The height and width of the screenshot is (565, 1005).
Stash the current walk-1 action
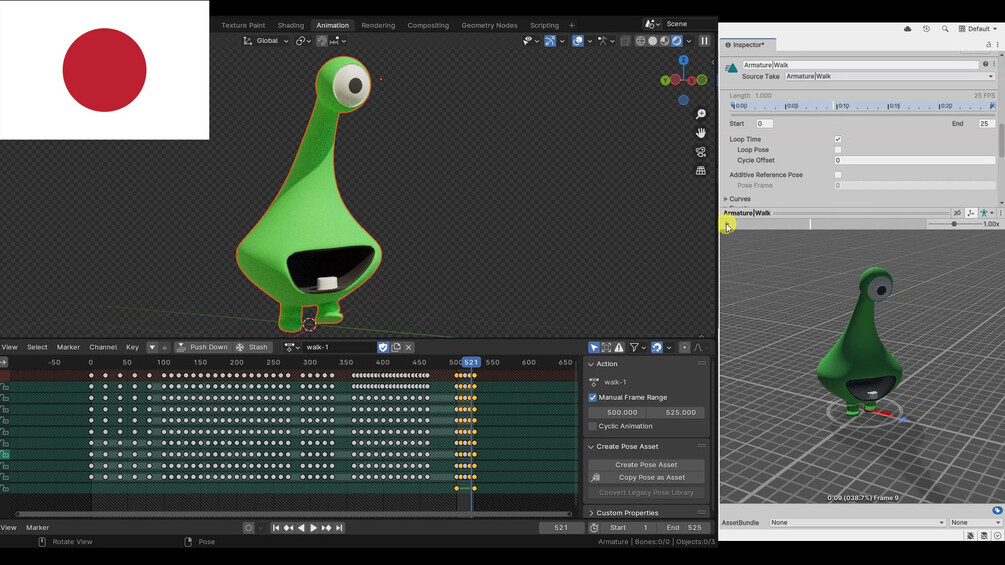[252, 347]
